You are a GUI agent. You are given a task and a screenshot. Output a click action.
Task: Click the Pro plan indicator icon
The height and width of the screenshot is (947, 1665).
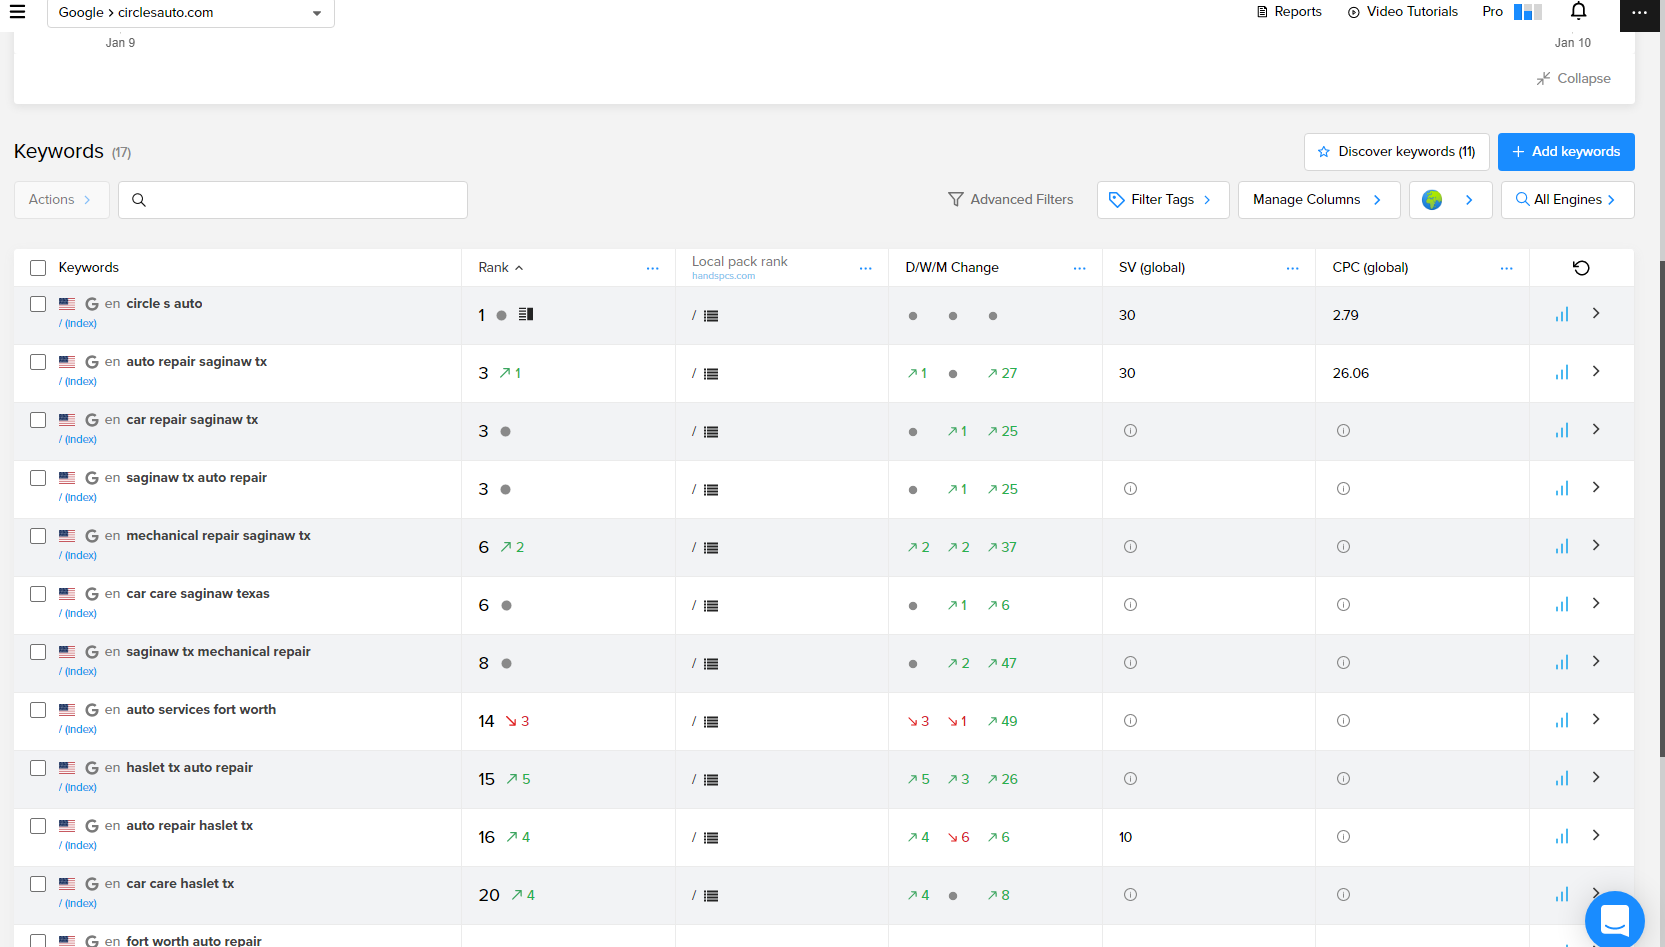(x=1527, y=12)
